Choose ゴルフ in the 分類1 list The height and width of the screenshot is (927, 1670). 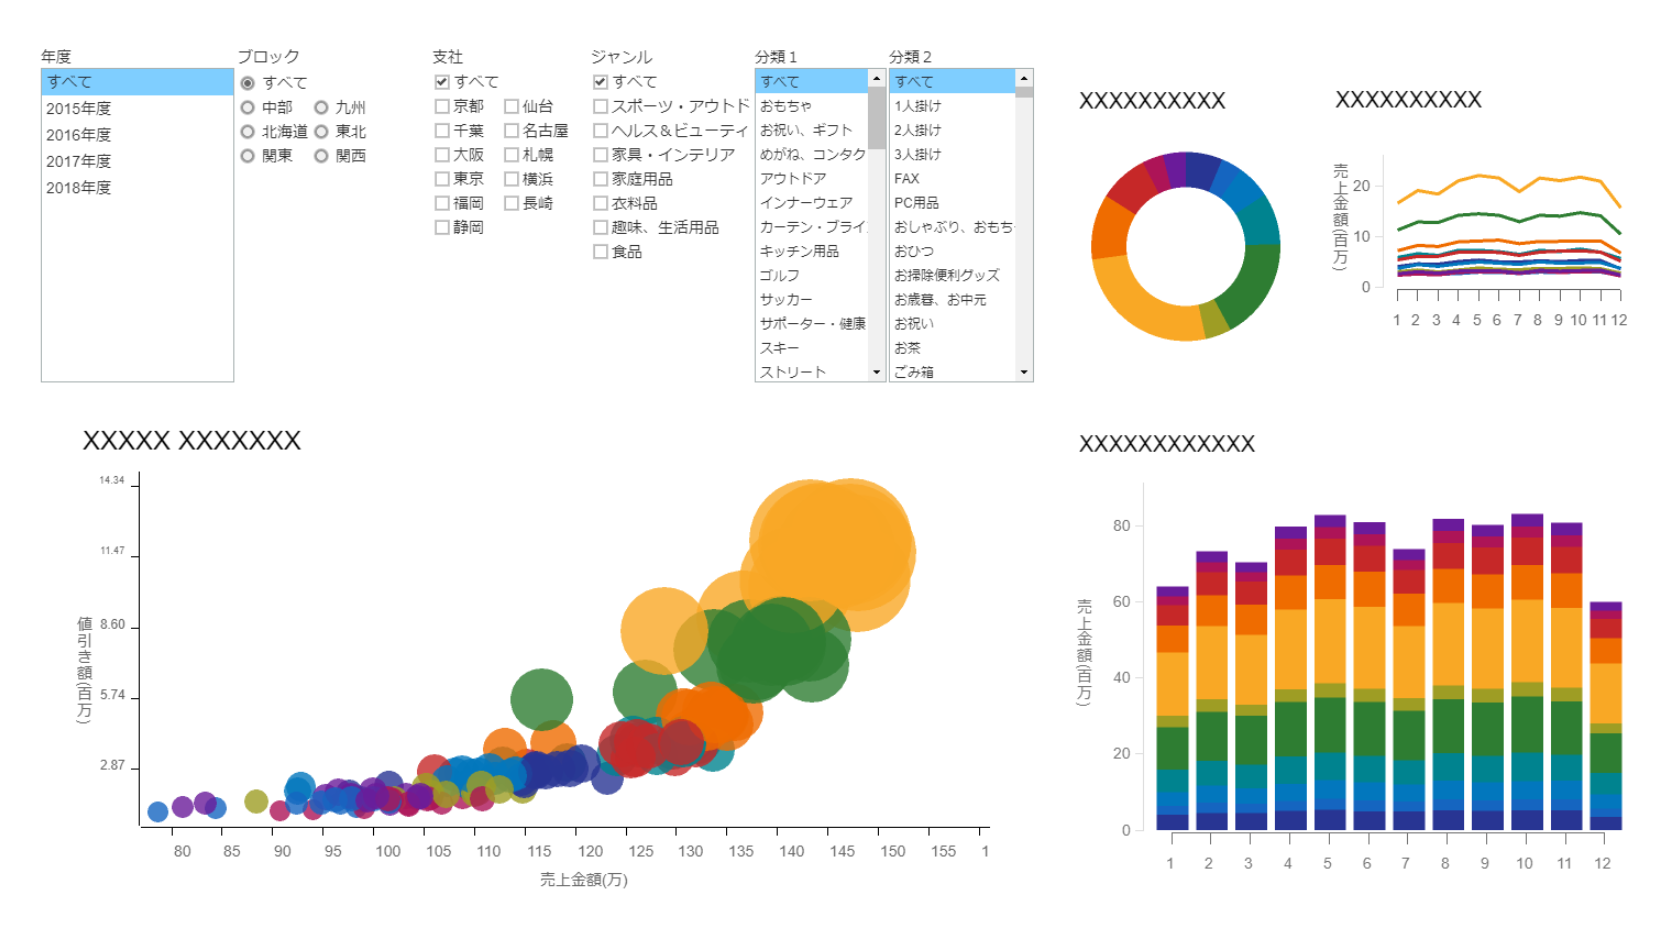click(x=779, y=275)
